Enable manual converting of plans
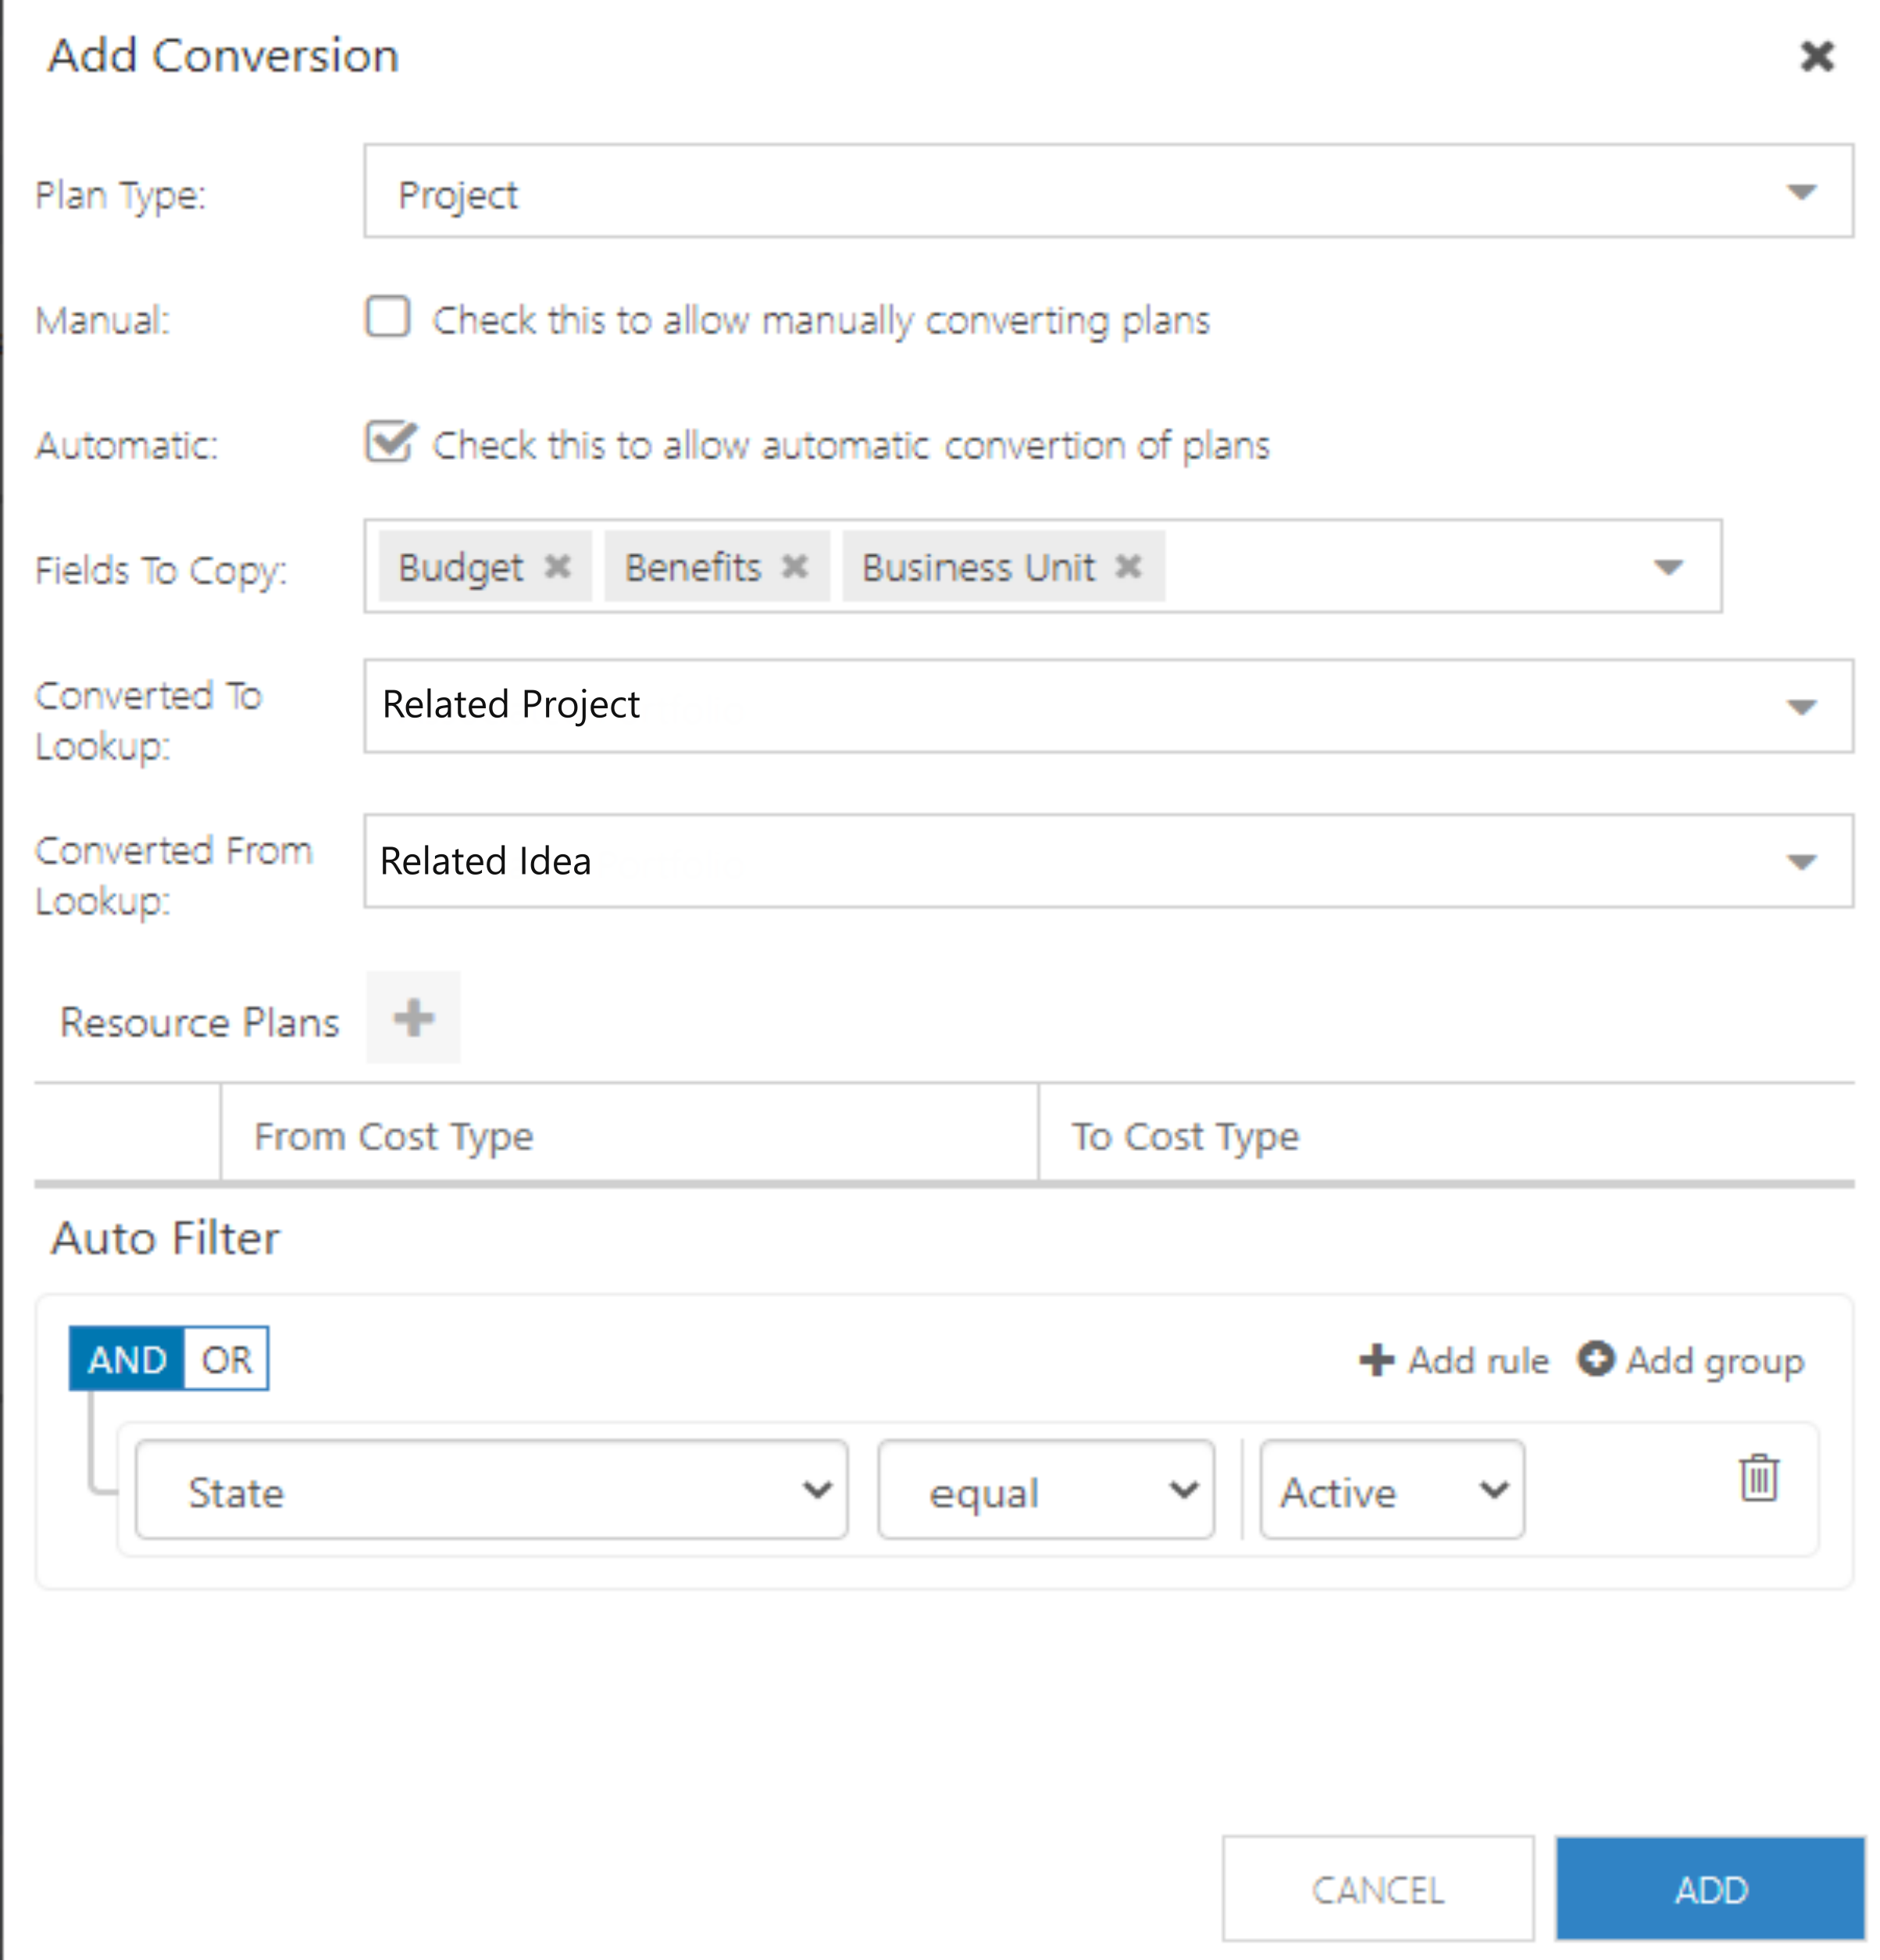The image size is (1880, 1960). pos(388,318)
